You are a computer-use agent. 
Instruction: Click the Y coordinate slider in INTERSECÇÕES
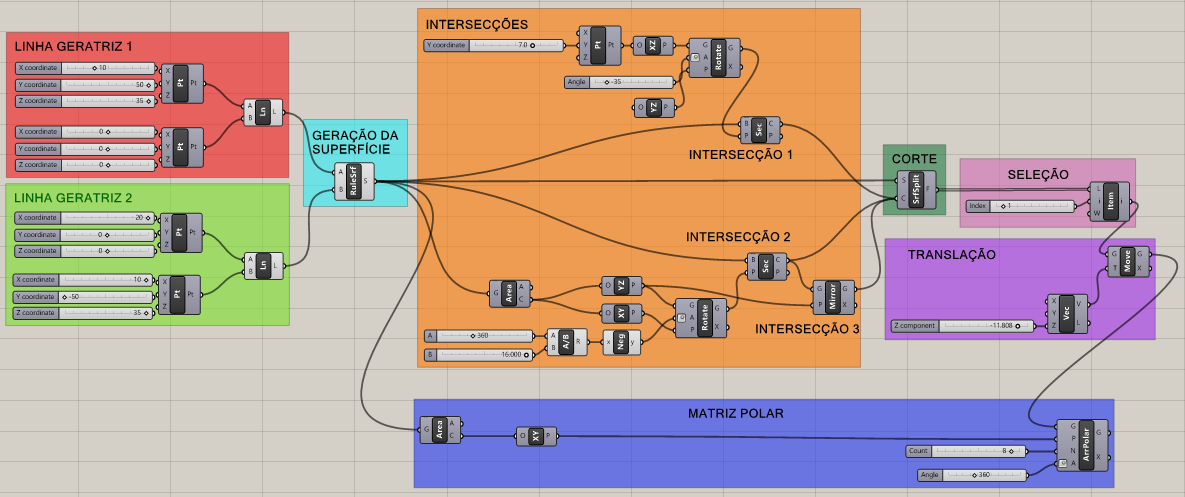coord(490,45)
